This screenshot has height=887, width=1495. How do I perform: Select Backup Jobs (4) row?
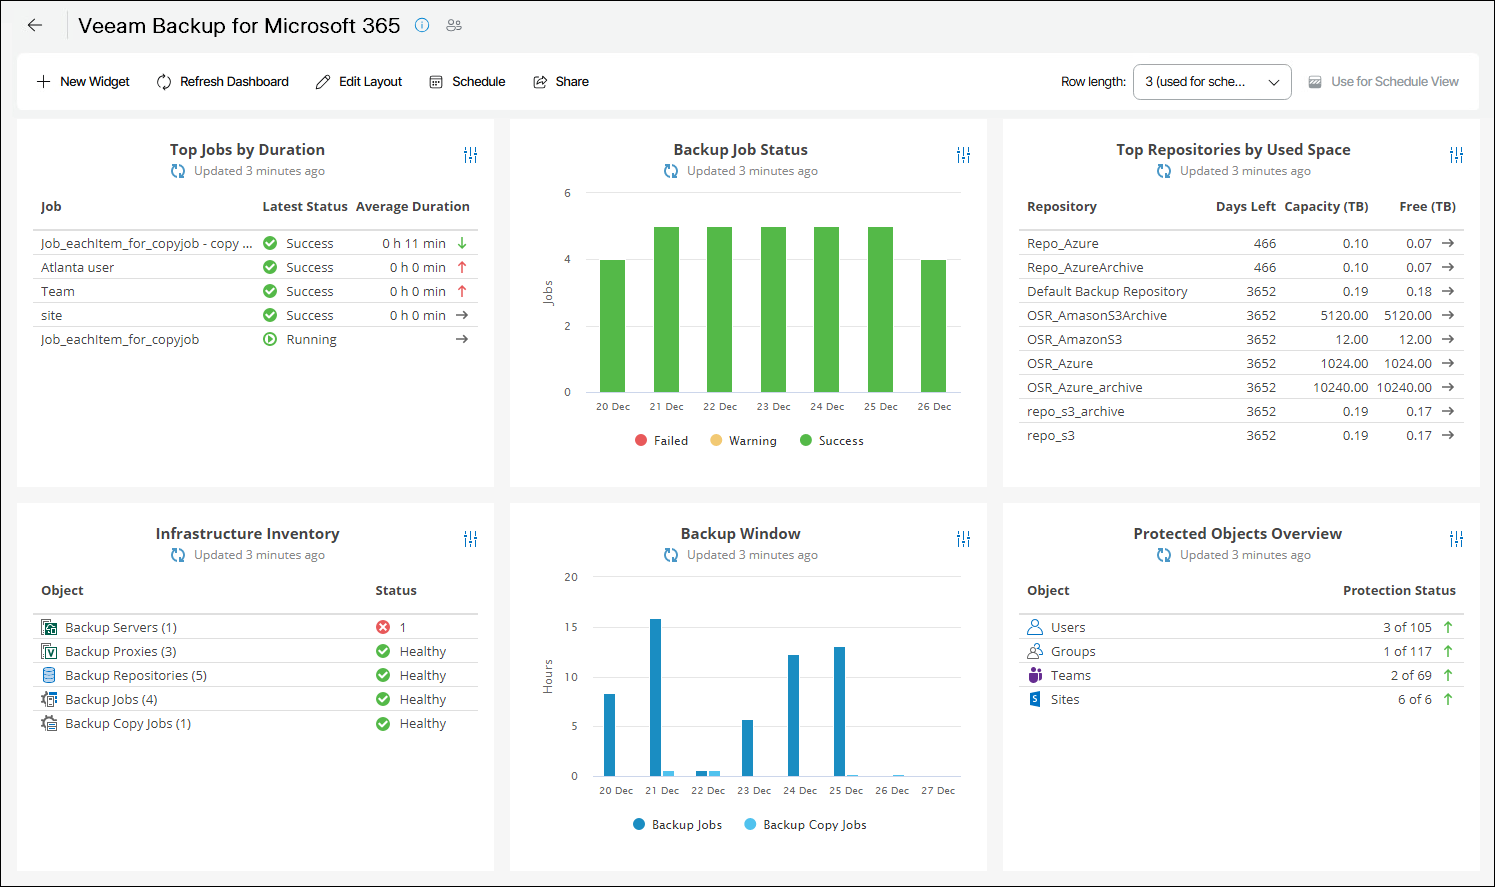(x=255, y=699)
